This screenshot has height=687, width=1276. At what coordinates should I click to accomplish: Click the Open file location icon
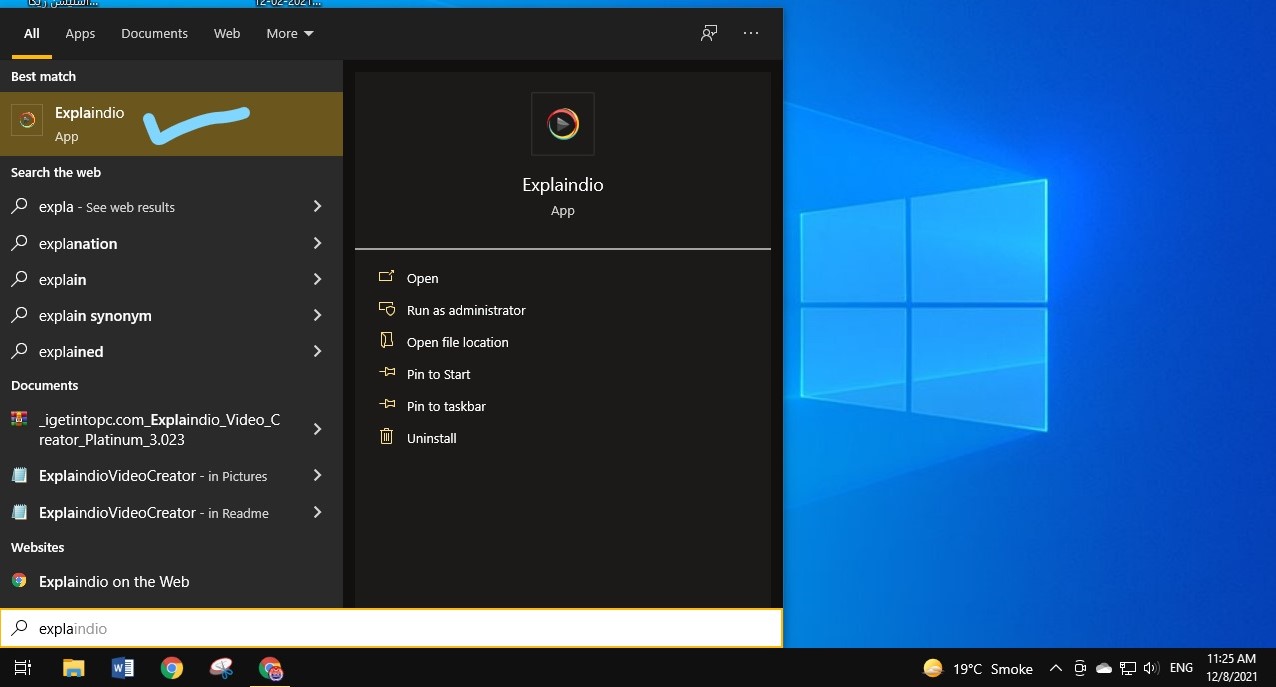coord(387,341)
